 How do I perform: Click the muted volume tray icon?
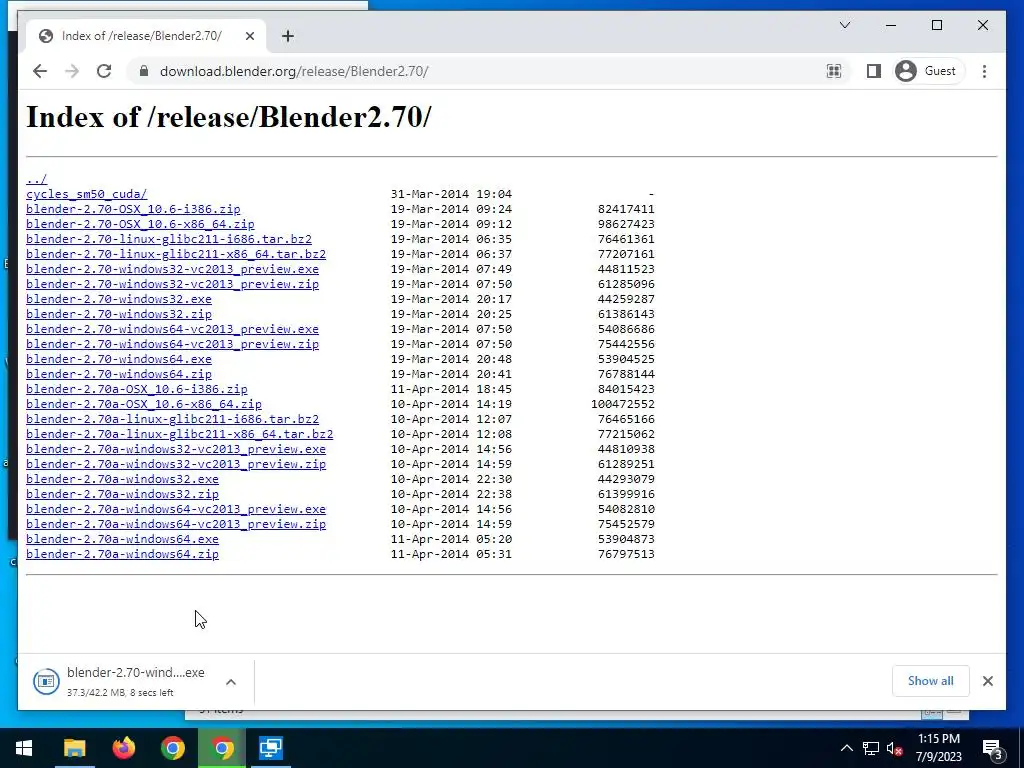[x=895, y=748]
